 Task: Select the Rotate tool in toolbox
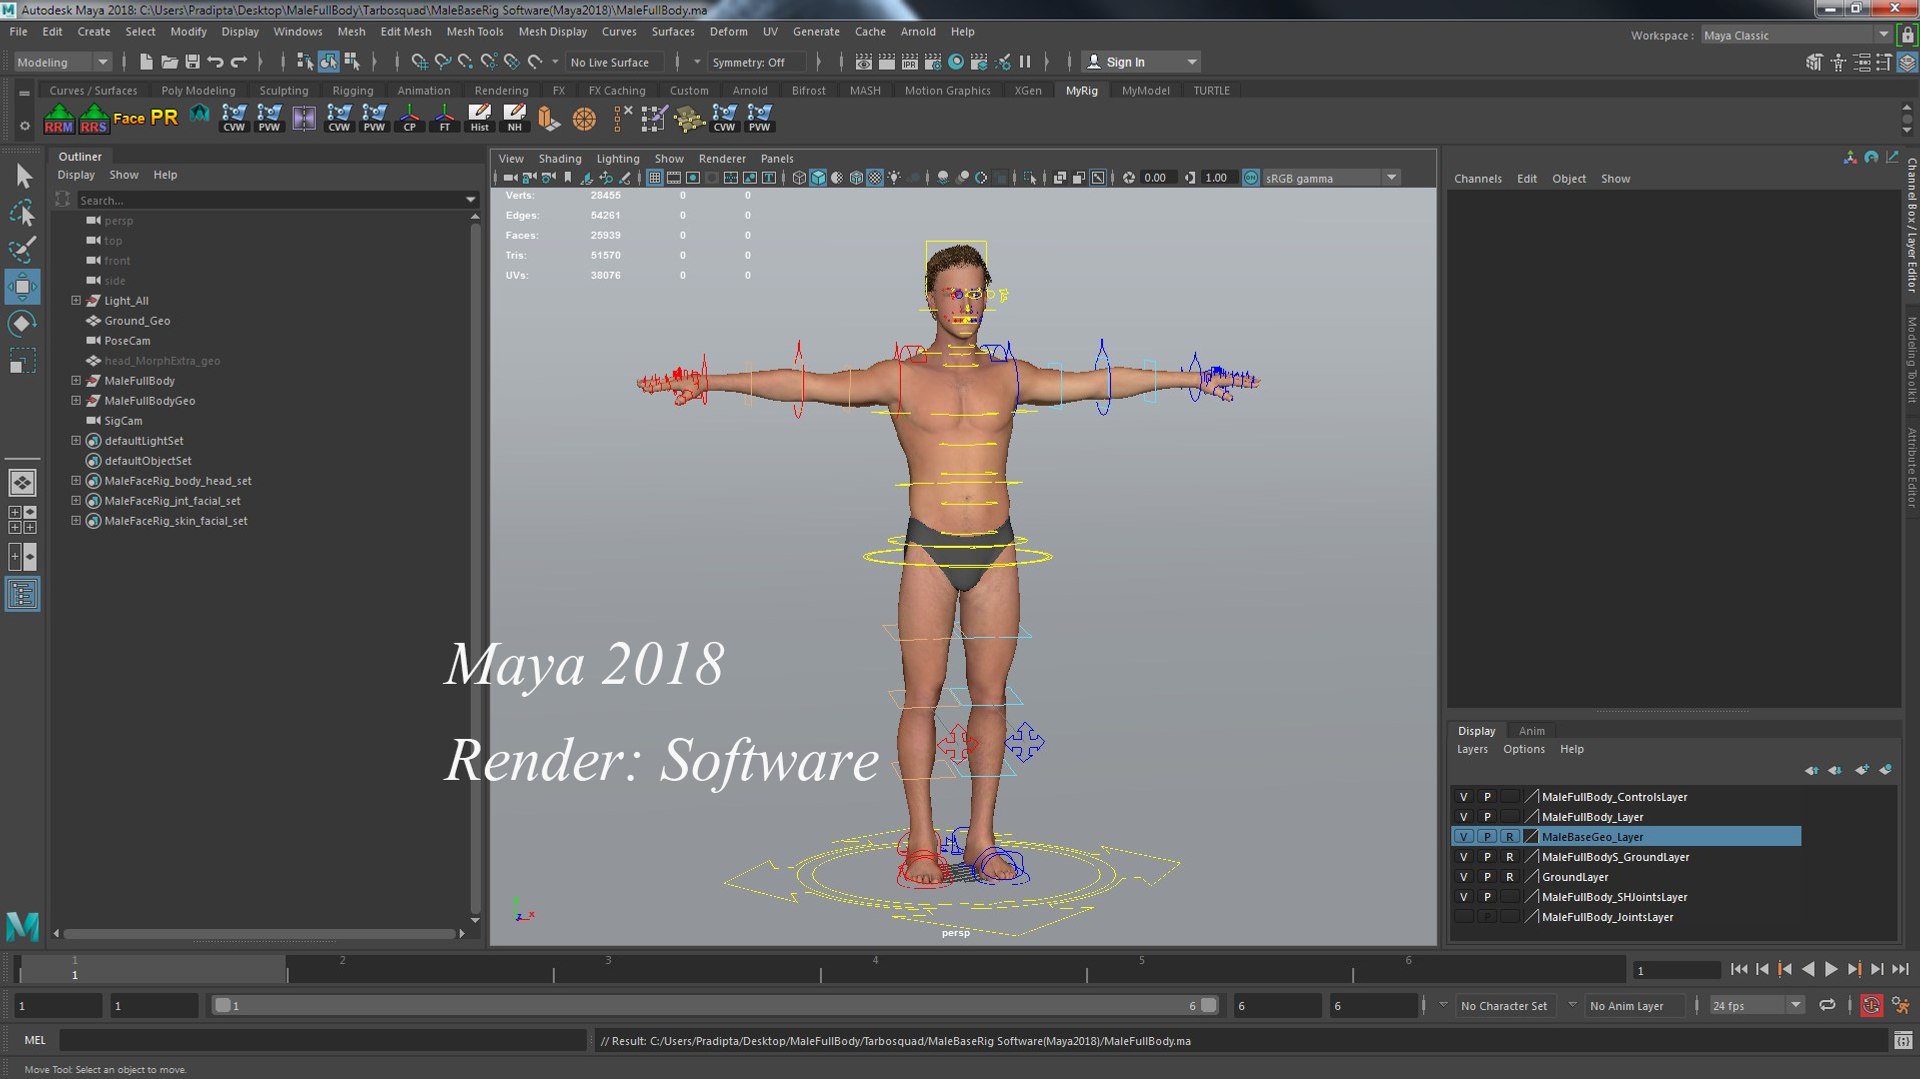point(23,323)
